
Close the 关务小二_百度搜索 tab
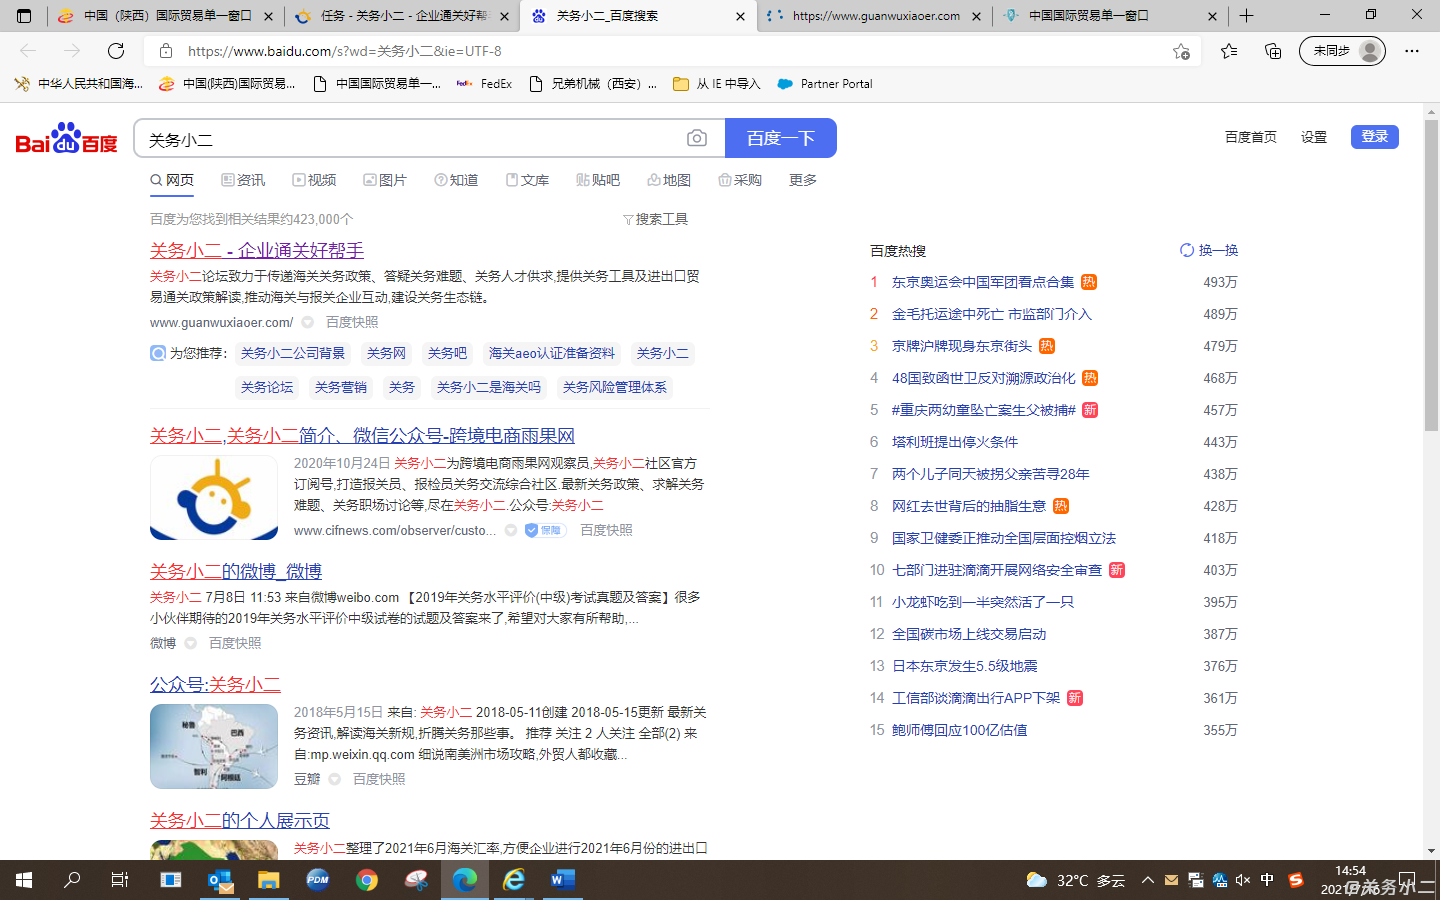point(740,16)
